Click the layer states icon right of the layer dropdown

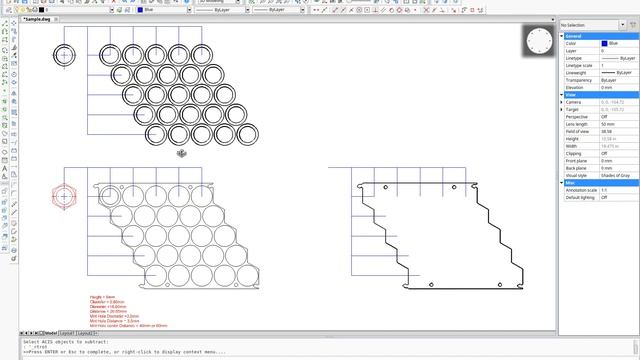tap(119, 9)
